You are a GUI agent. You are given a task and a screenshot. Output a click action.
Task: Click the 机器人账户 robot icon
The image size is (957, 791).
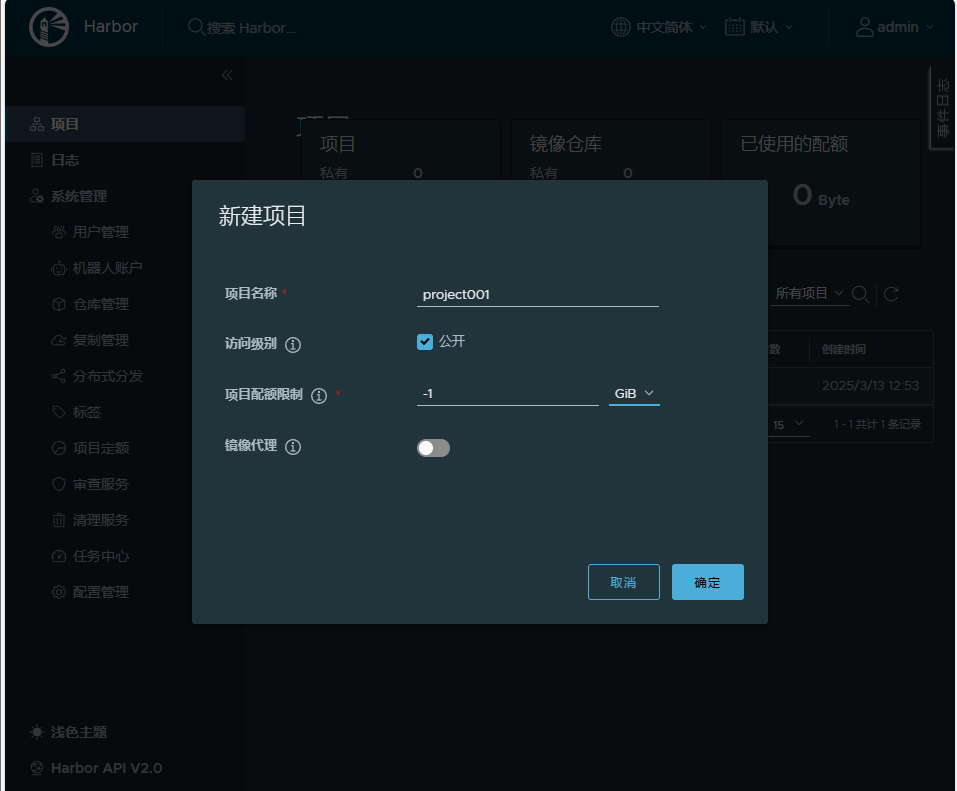(x=59, y=268)
